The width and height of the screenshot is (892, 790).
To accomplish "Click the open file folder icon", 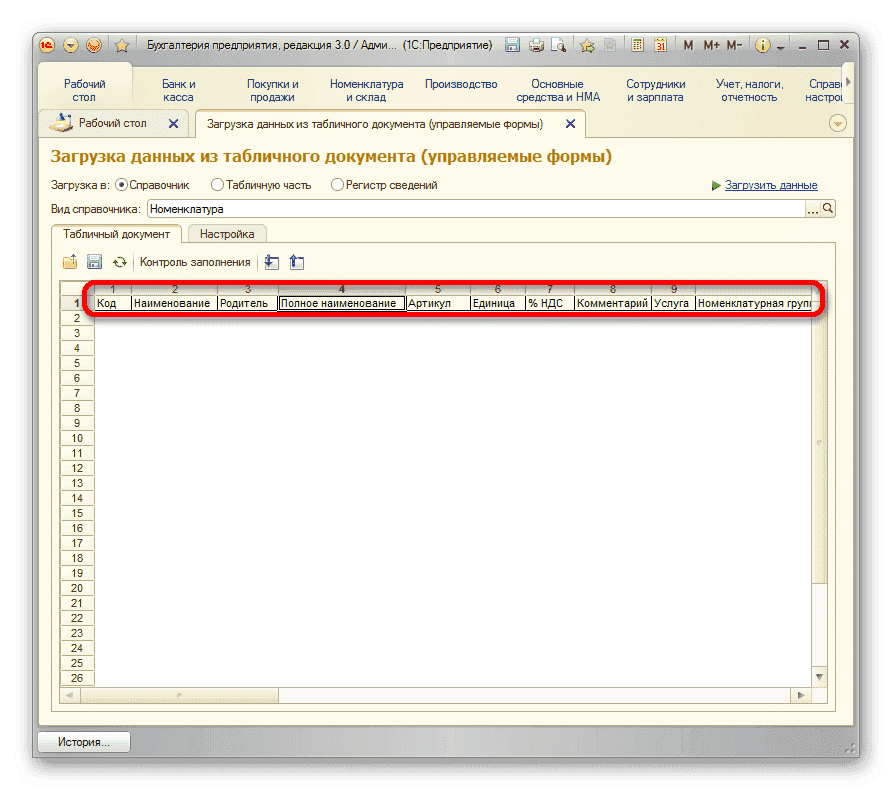I will (x=70, y=262).
